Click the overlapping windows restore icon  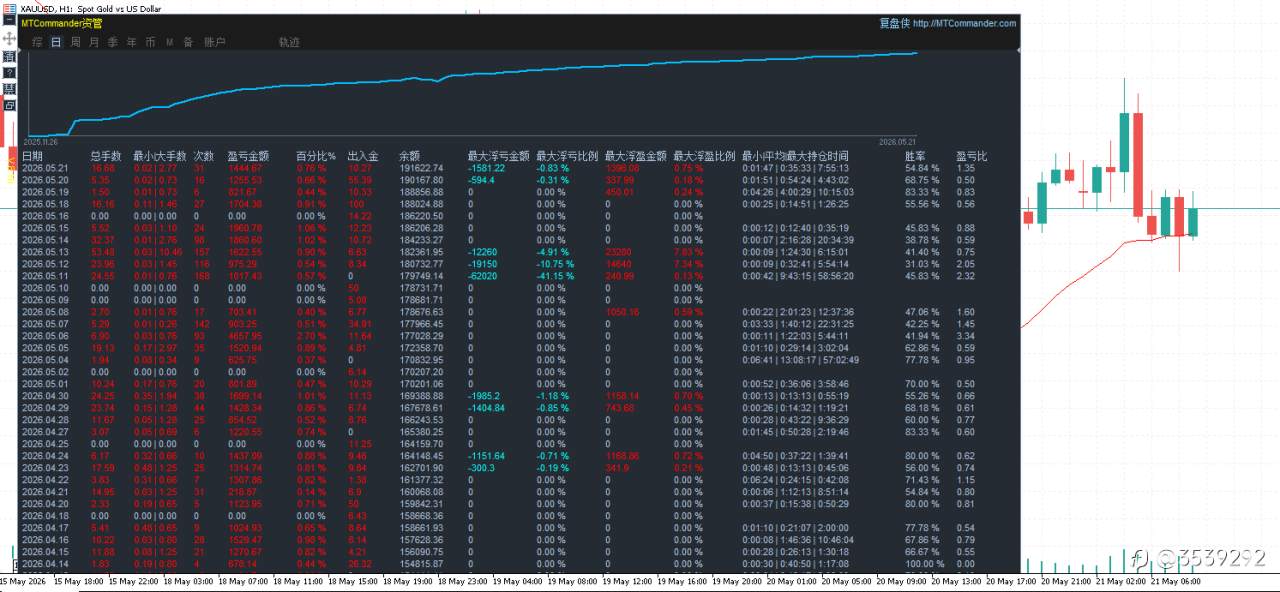pyautogui.click(x=9, y=105)
